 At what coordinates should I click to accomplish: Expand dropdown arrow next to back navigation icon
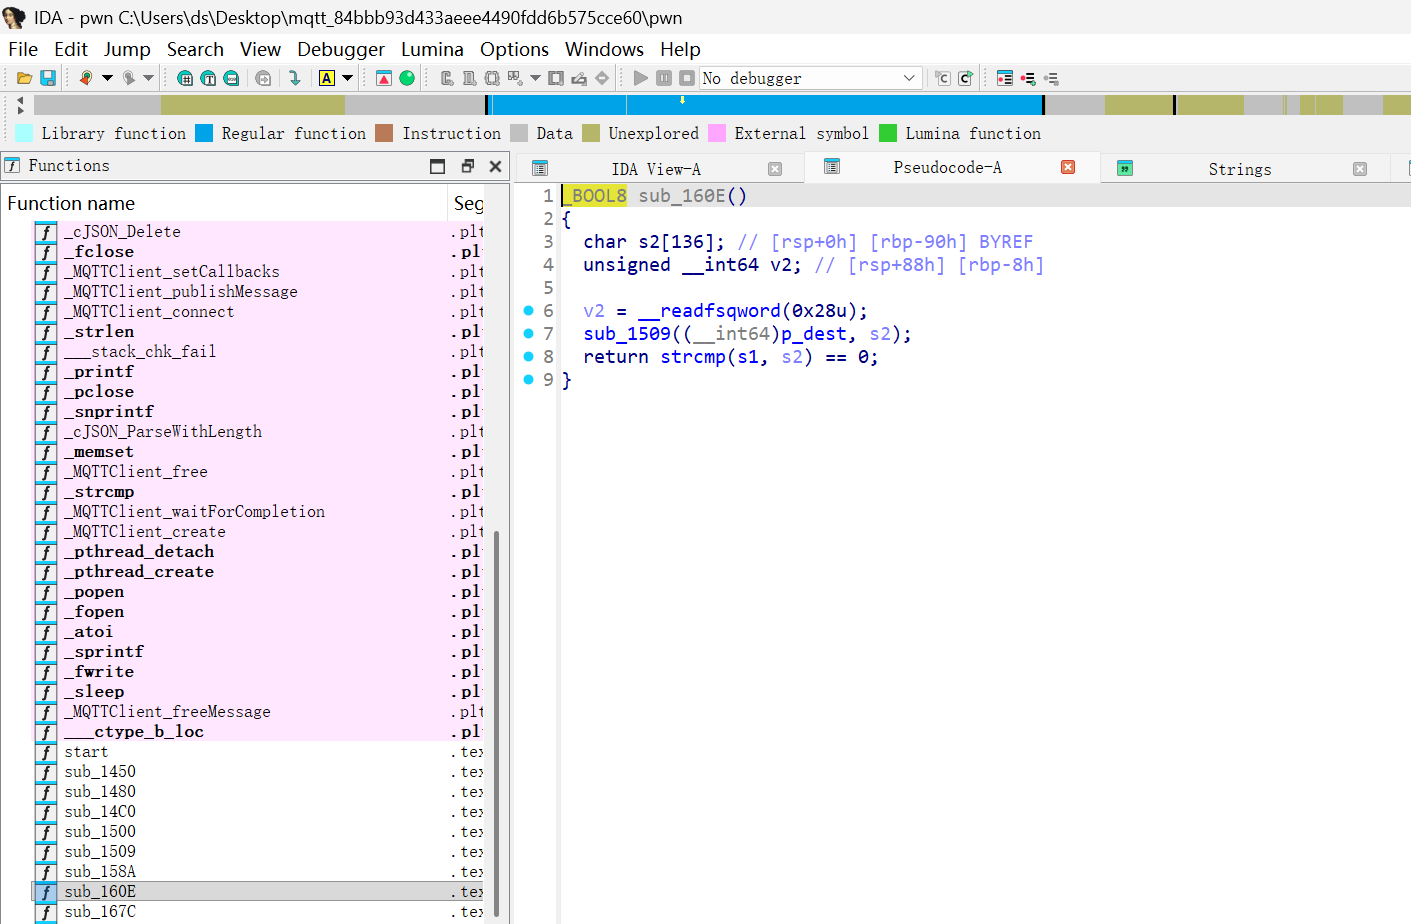(x=107, y=78)
